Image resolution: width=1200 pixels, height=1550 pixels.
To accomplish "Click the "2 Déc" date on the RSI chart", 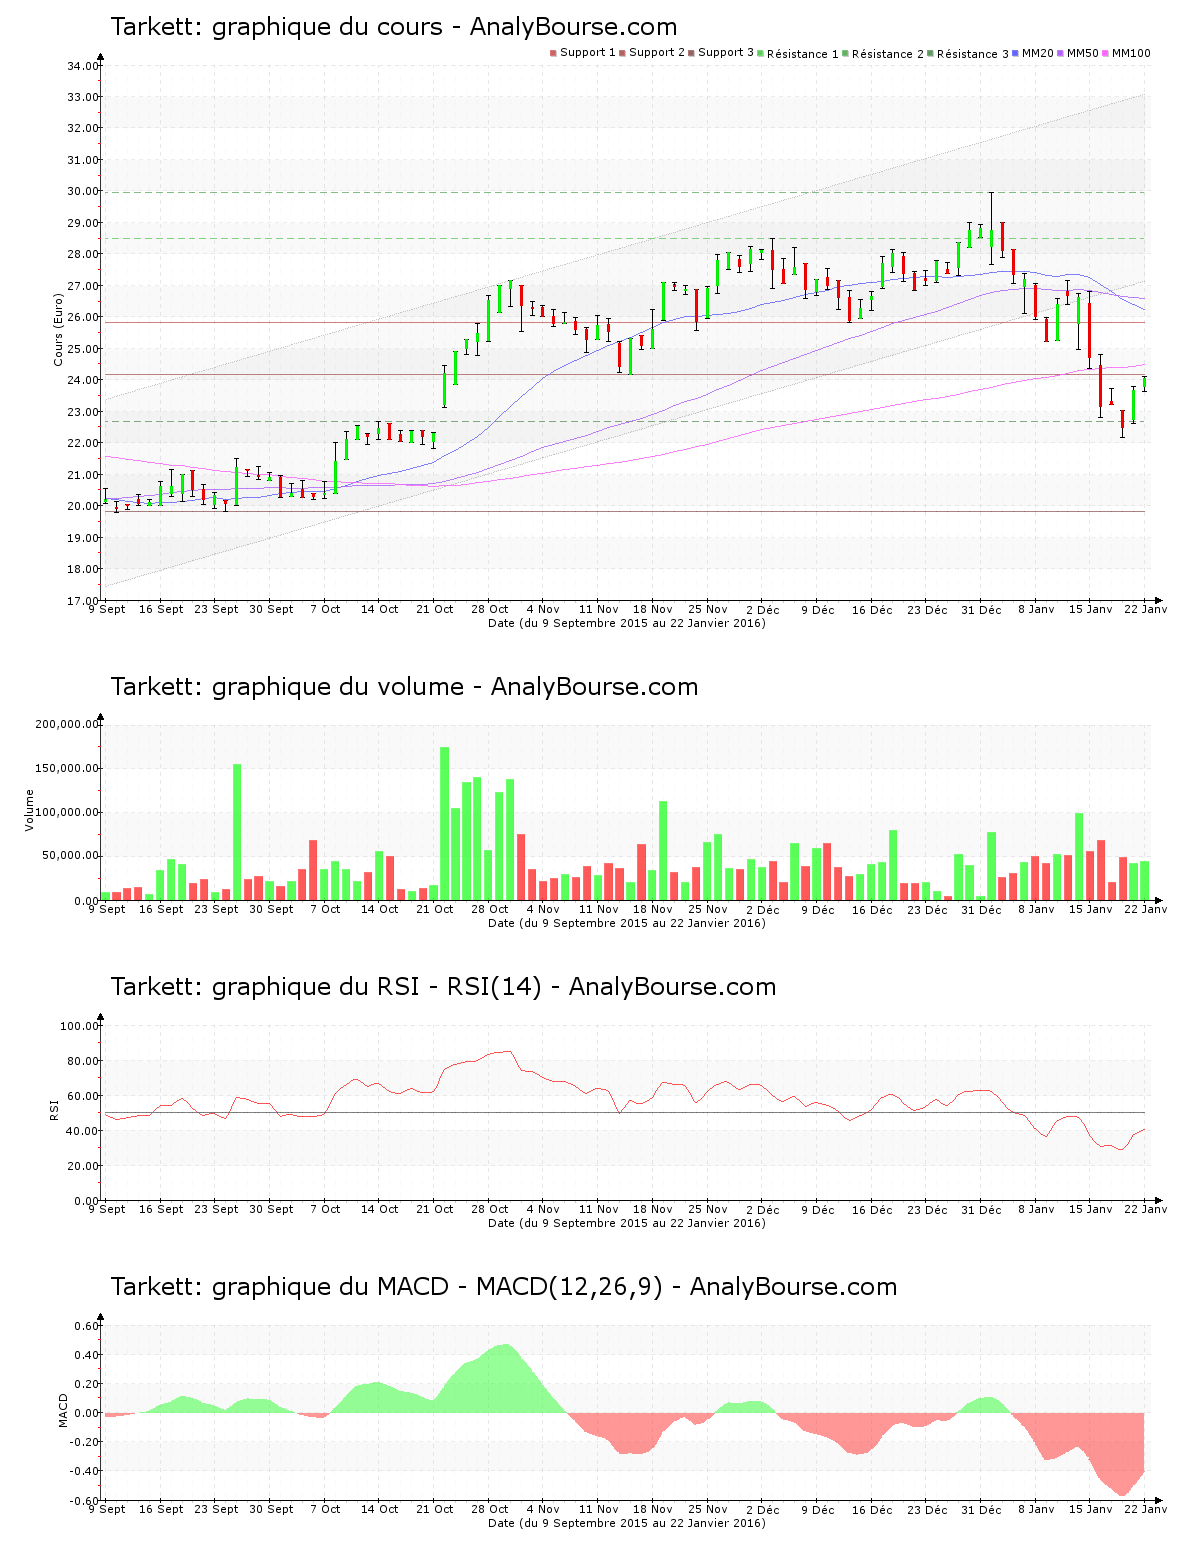I will click(x=763, y=1209).
